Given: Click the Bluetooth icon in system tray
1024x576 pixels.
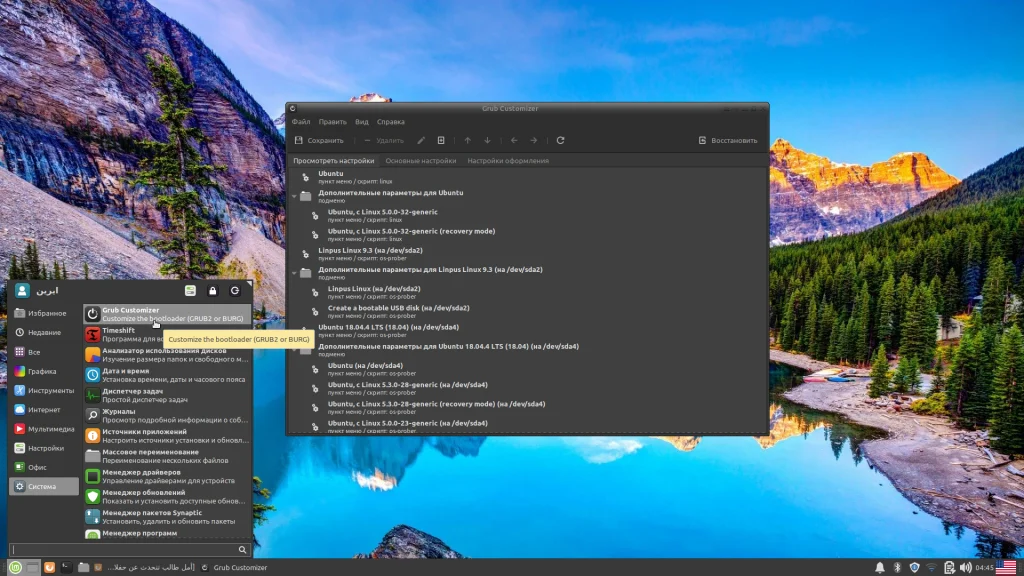Looking at the screenshot, I should point(897,568).
